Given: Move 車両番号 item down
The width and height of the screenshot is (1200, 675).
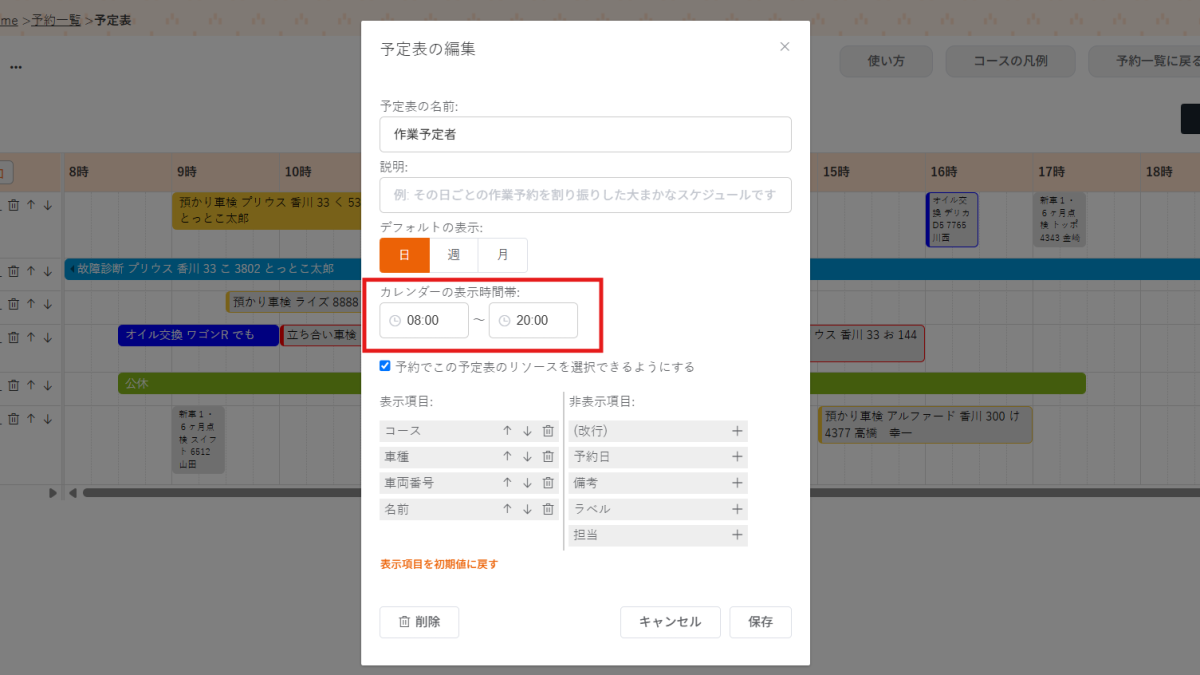Looking at the screenshot, I should coord(527,483).
